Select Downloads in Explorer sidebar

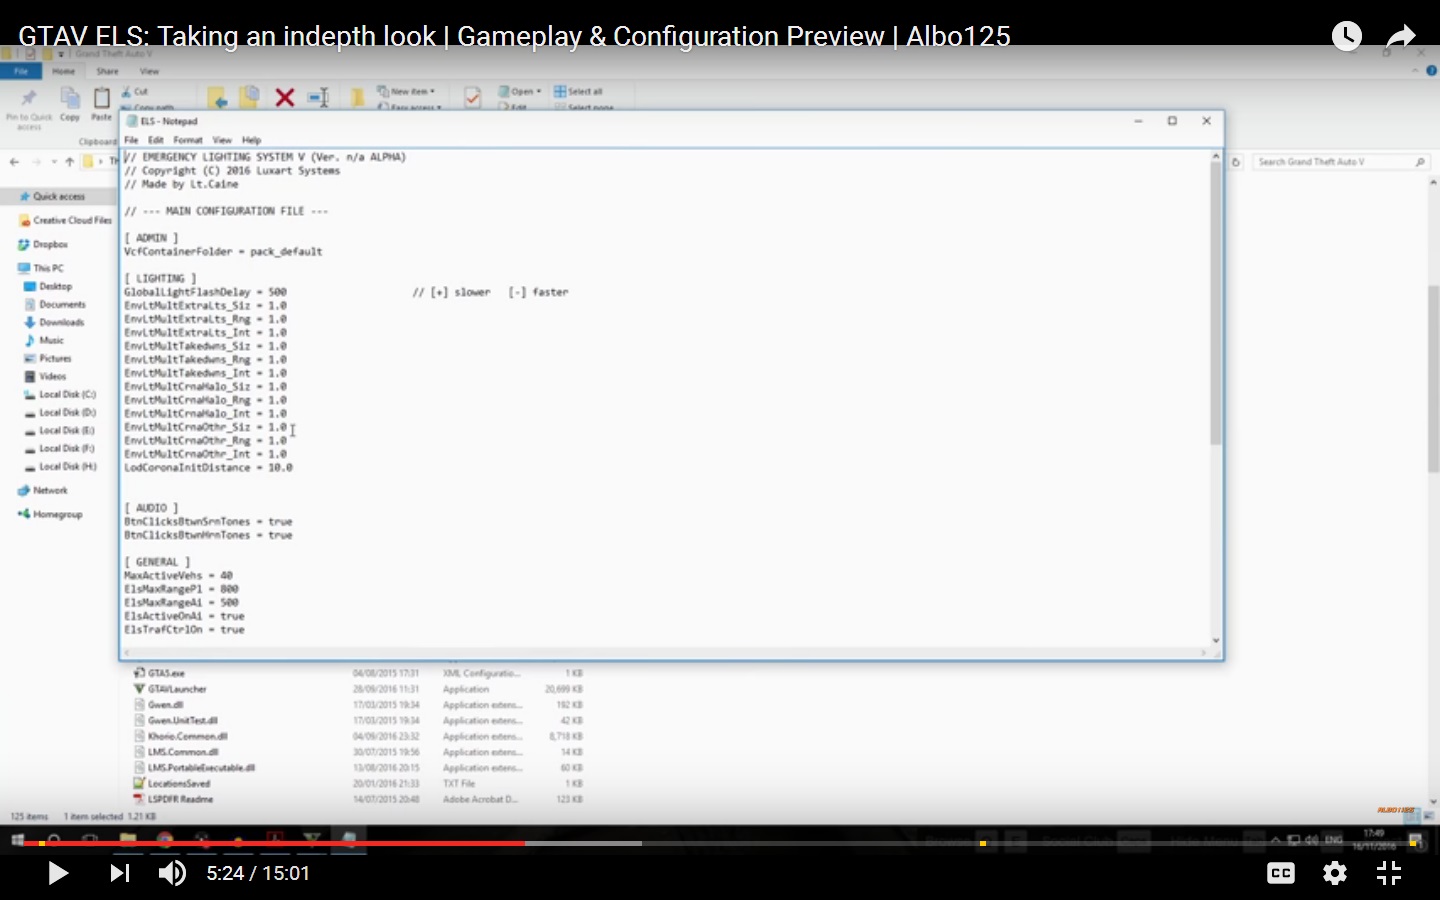[x=55, y=322]
